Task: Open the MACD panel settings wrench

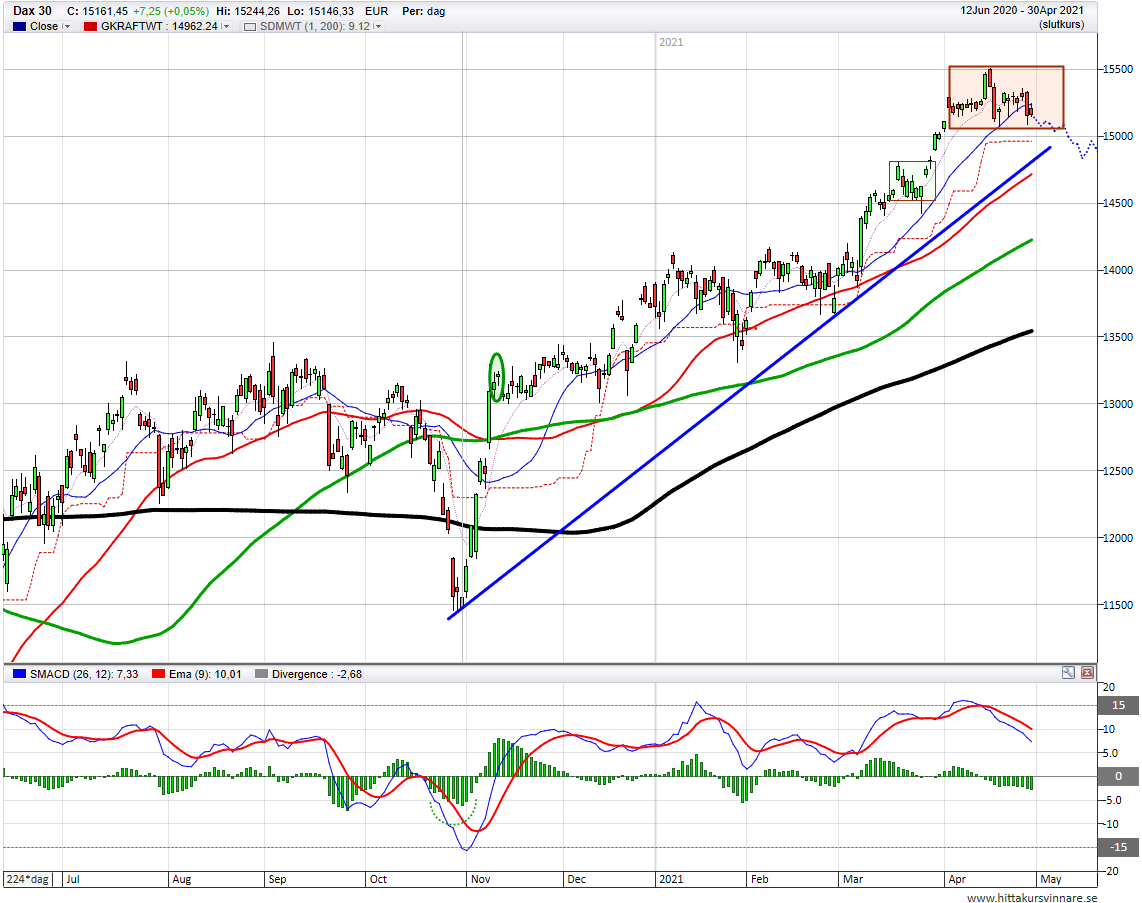Action: [x=1068, y=673]
